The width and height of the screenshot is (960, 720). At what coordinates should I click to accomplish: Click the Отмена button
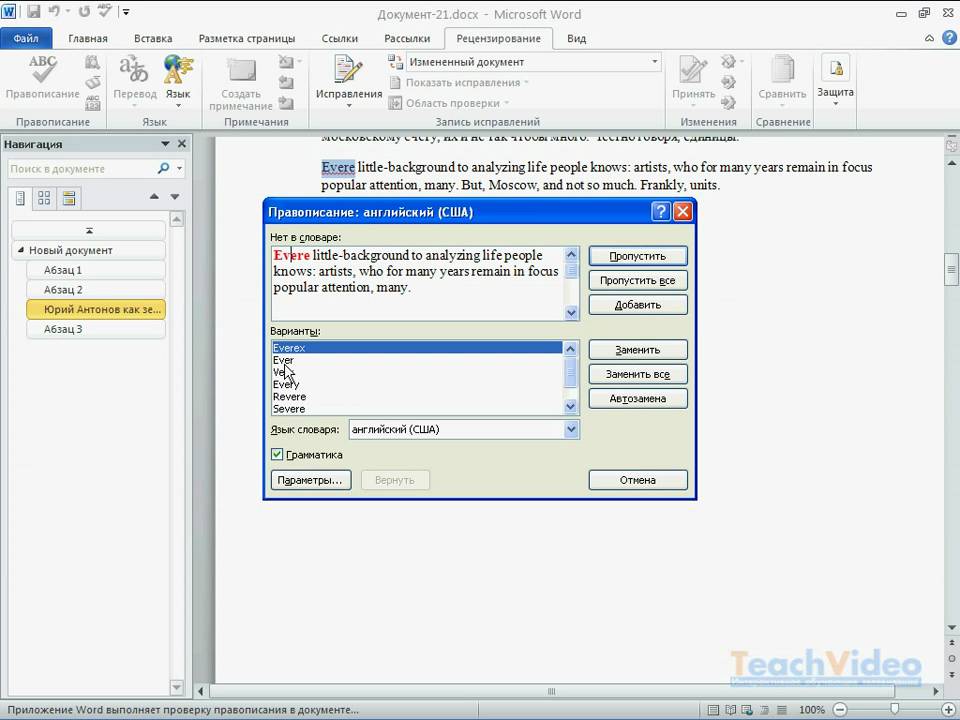click(638, 480)
